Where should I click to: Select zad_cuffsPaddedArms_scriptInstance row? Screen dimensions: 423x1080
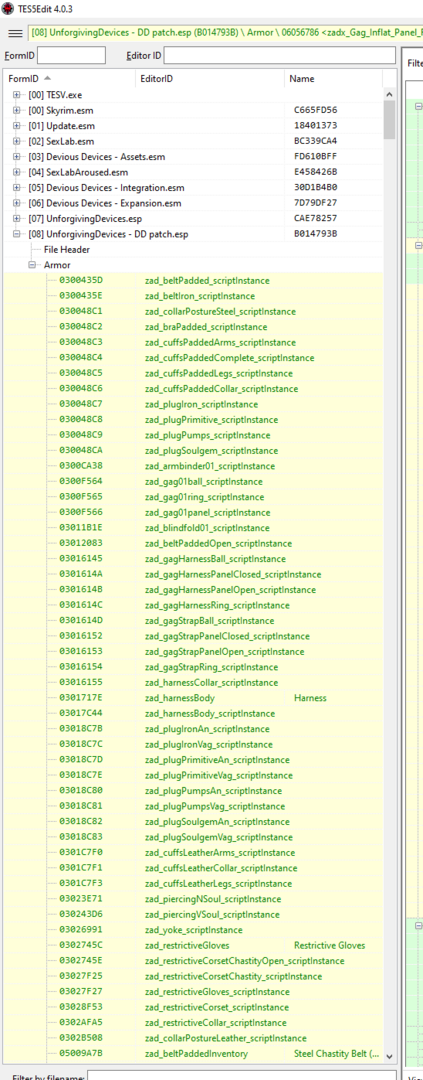point(193,342)
